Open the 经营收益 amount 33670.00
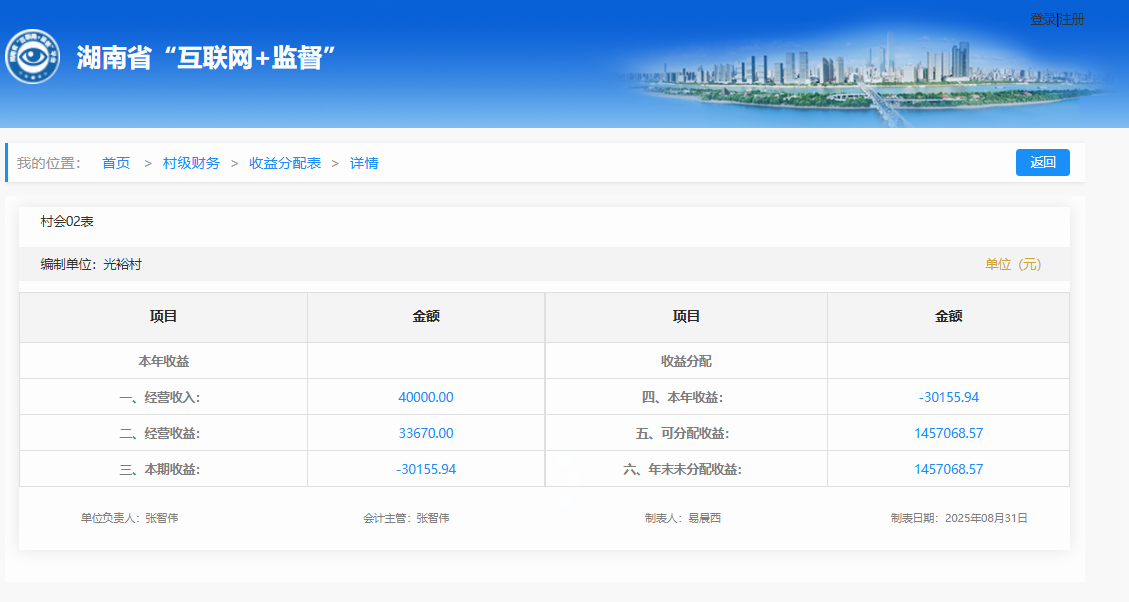Viewport: 1129px width, 602px height. (x=425, y=433)
